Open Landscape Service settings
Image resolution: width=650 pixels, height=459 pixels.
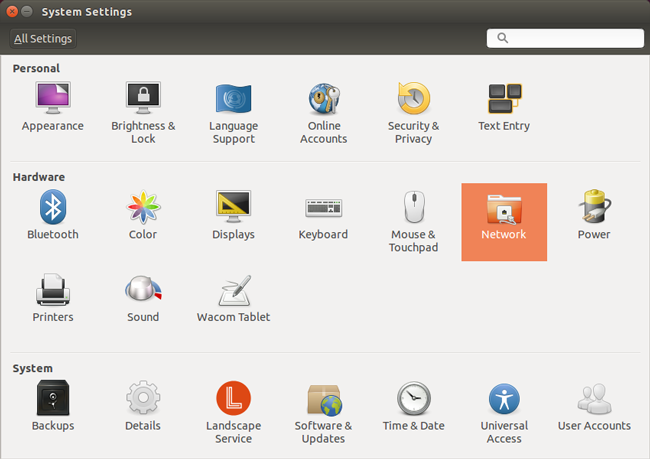click(x=233, y=412)
